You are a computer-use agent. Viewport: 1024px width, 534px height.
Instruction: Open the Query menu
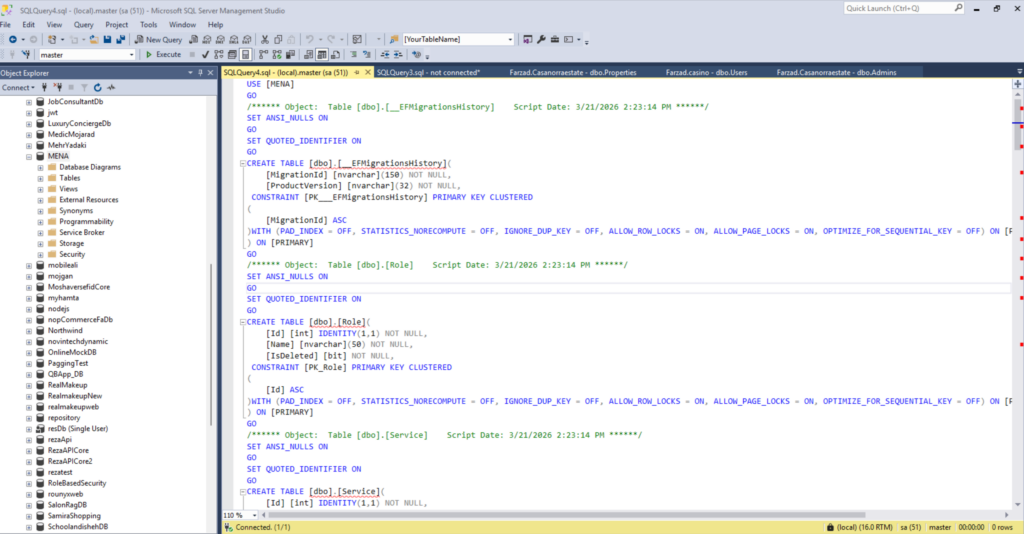click(x=84, y=25)
